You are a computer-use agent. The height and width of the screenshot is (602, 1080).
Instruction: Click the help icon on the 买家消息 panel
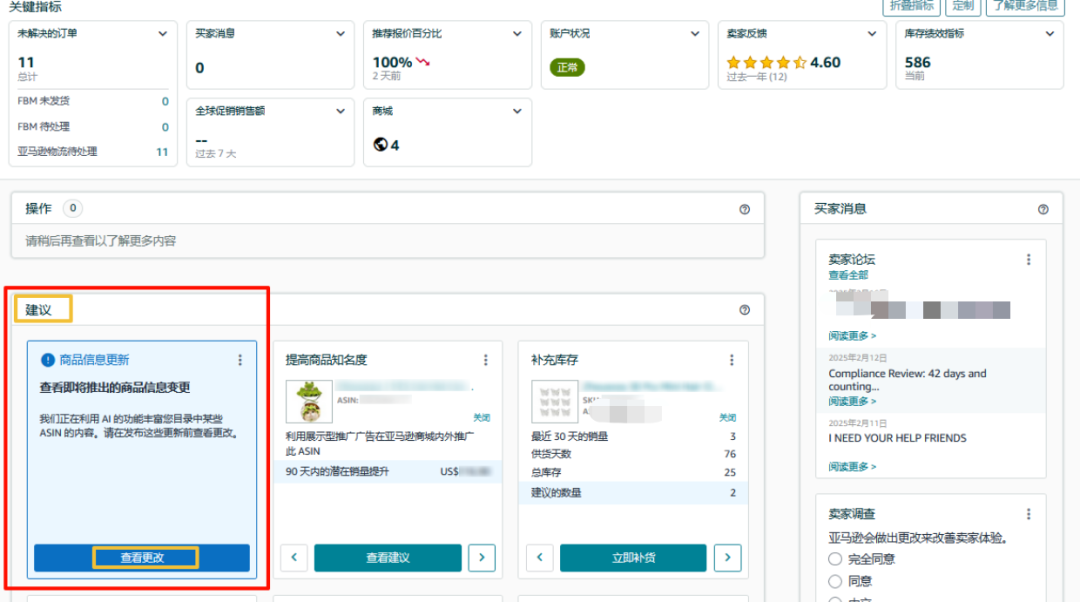(1043, 208)
